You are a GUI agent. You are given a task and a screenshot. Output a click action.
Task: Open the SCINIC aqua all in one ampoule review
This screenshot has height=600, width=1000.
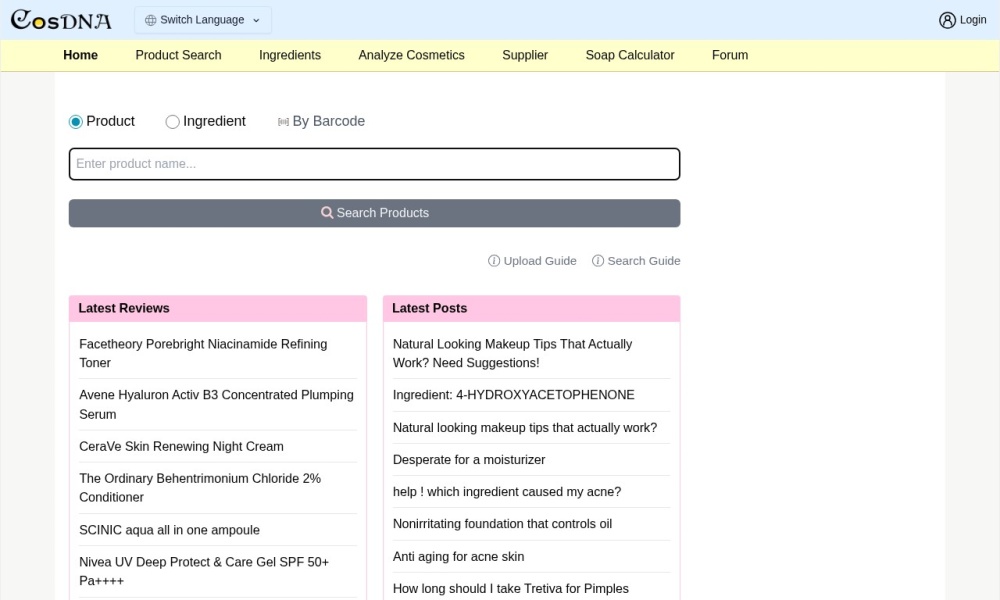[169, 530]
